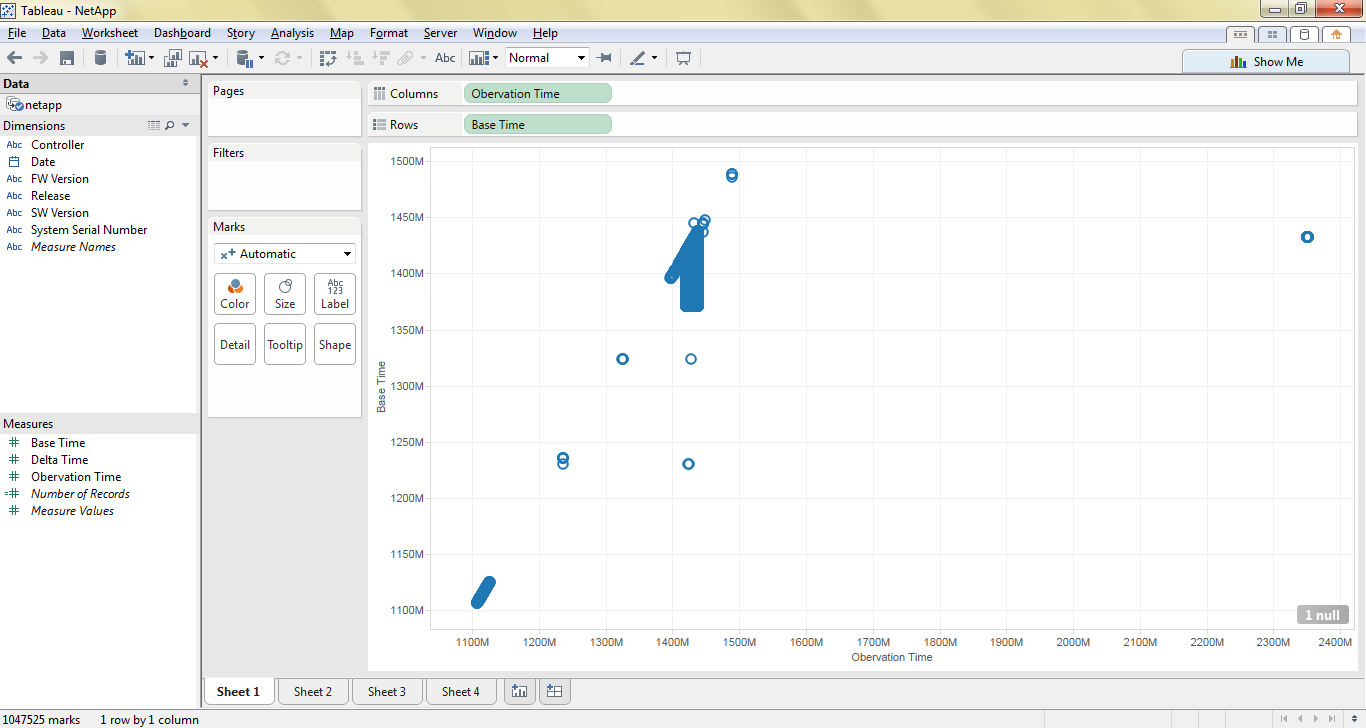Click the Tooltip button on Marks card
Image resolution: width=1366 pixels, height=728 pixels.
point(285,345)
